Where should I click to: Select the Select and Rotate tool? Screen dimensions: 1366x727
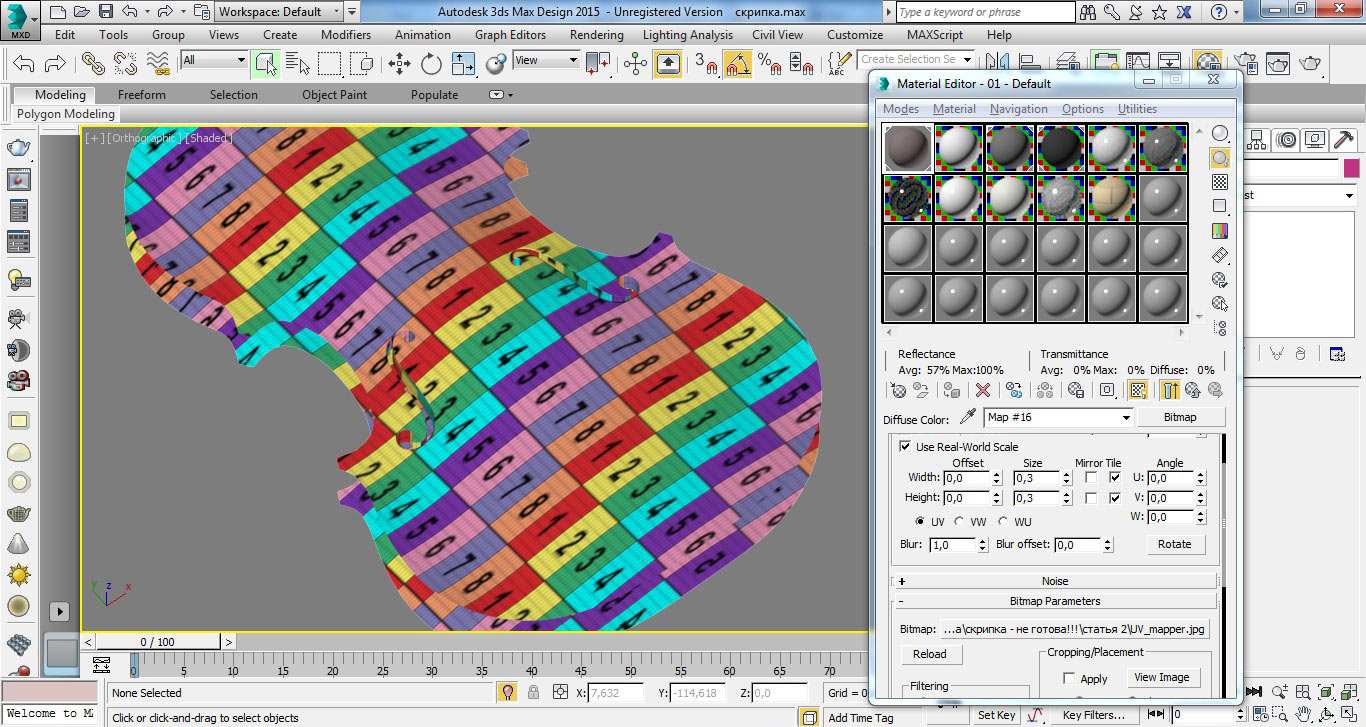coord(431,64)
